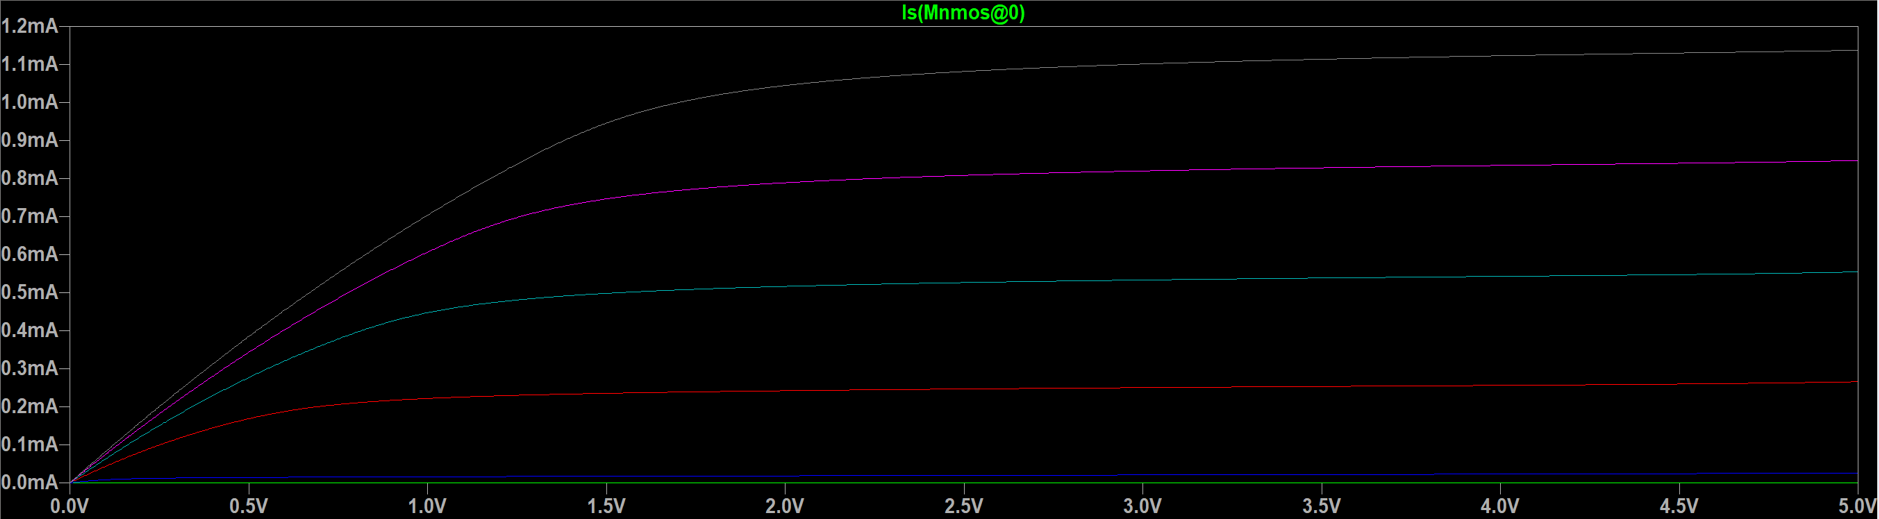Click the 0.1mA y-axis label
The image size is (1879, 519).
pos(29,444)
